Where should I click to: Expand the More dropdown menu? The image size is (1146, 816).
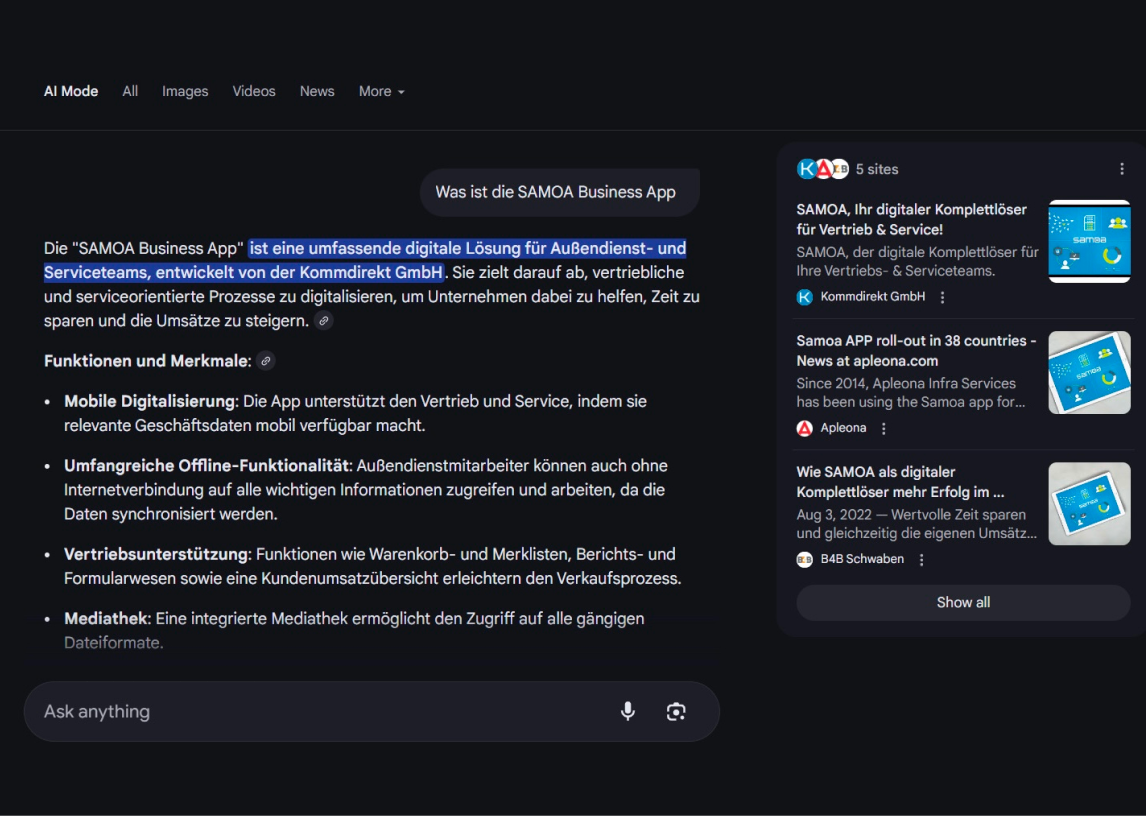tap(382, 91)
